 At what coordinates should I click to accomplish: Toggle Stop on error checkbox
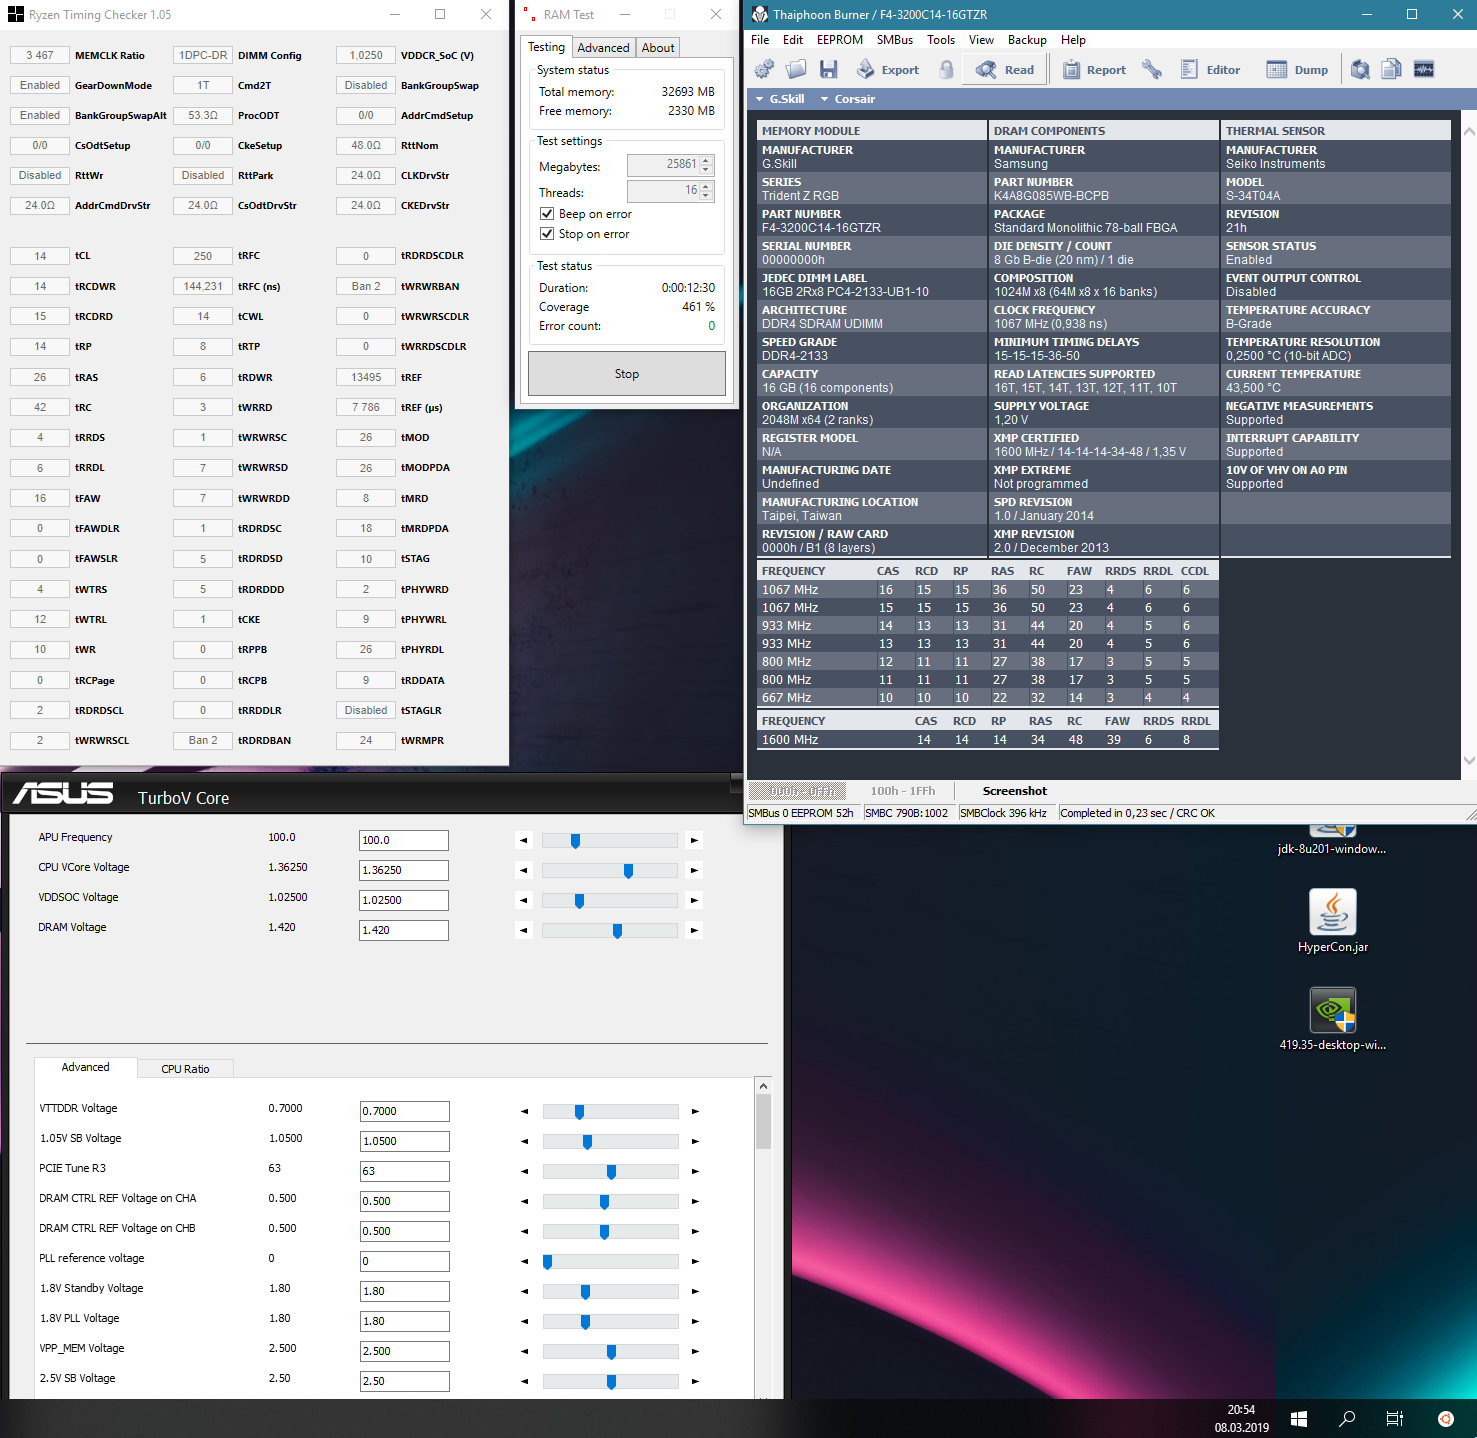click(547, 233)
